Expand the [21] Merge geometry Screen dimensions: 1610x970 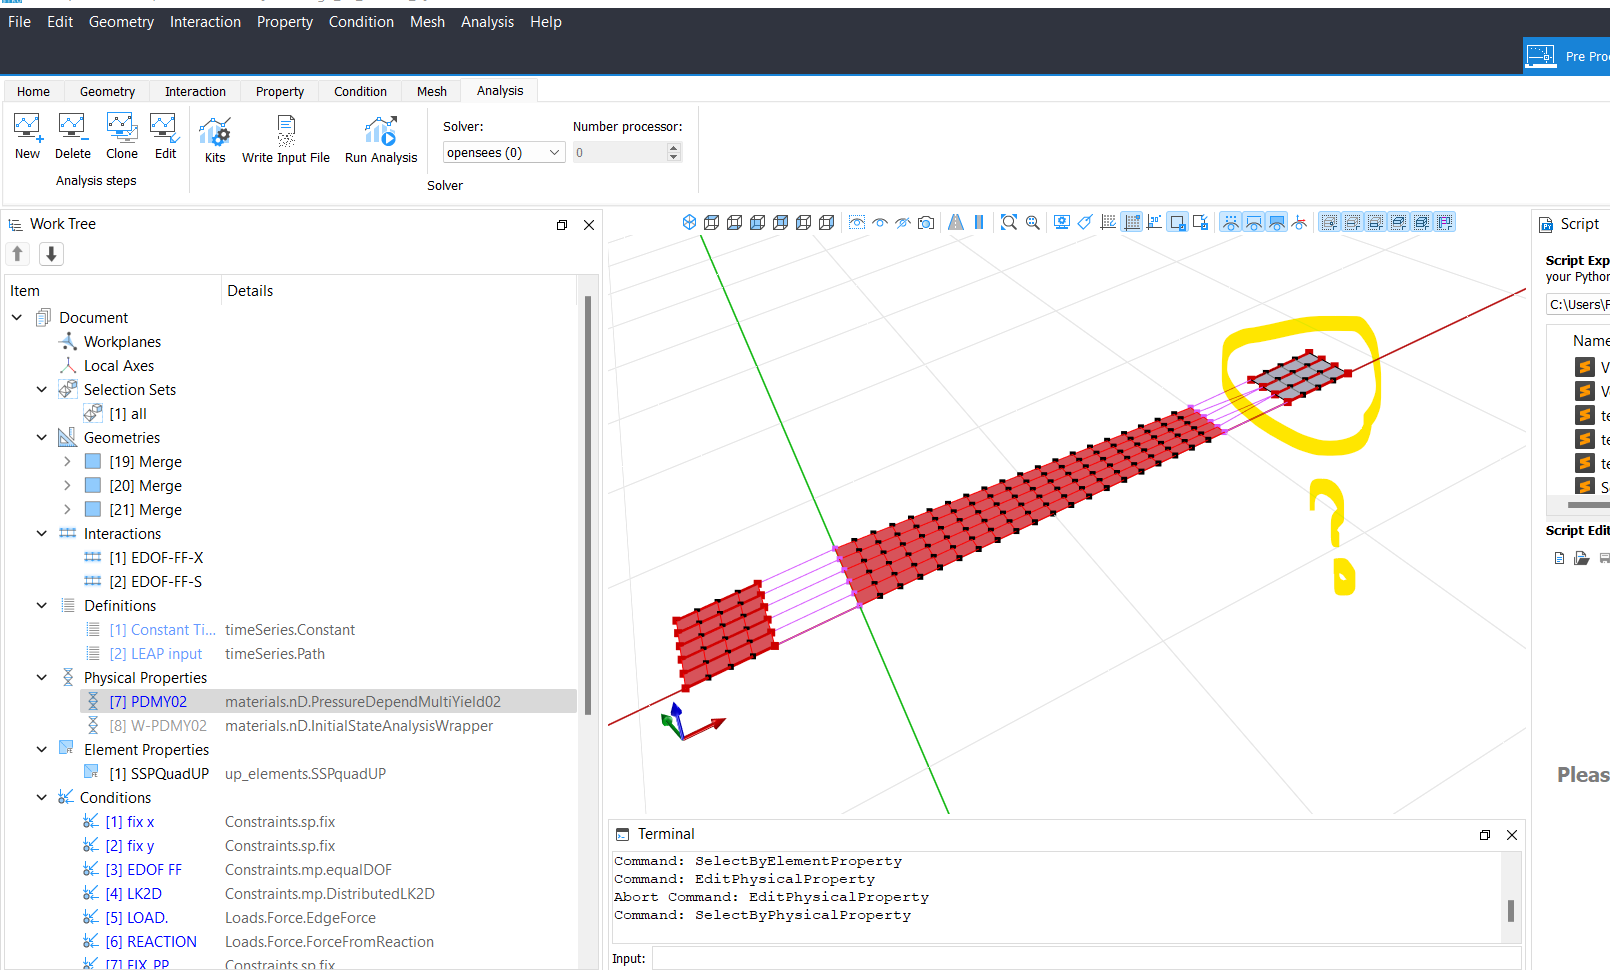point(67,509)
